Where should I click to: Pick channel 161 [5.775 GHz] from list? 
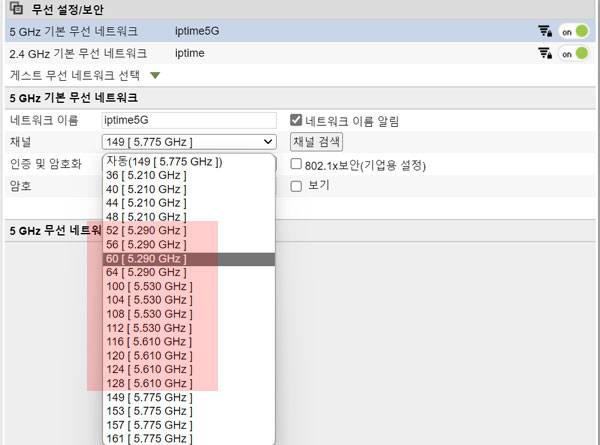click(148, 438)
